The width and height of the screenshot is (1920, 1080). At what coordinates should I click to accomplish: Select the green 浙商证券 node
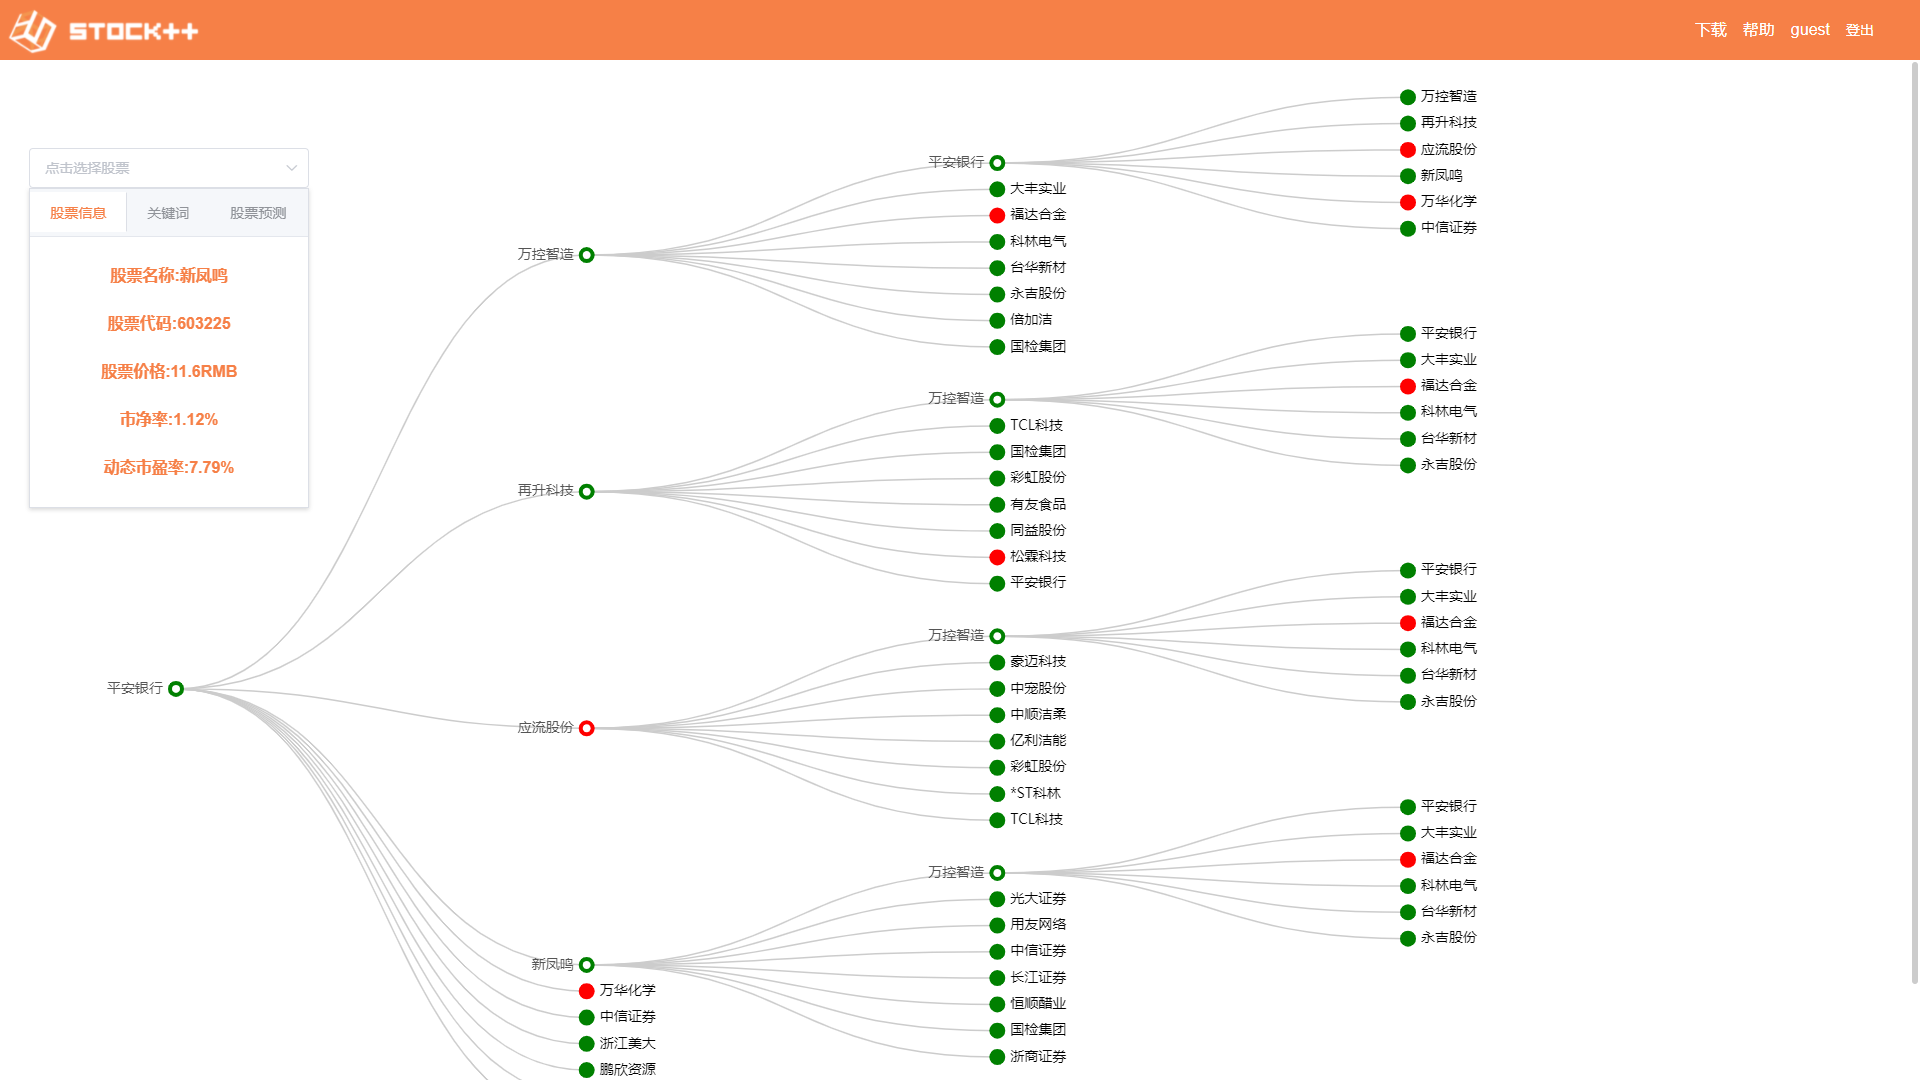[x=997, y=1057]
